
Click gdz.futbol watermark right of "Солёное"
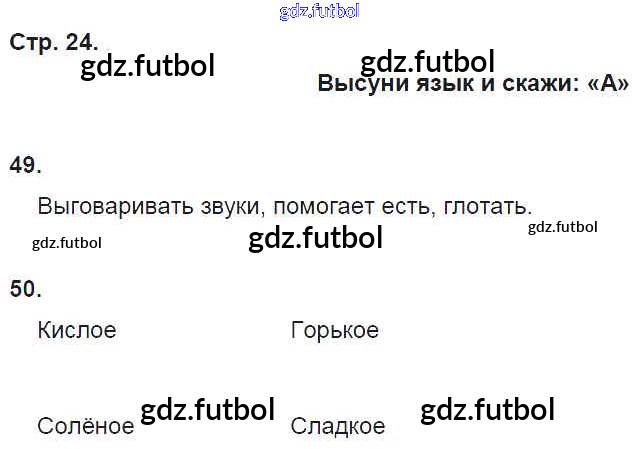tap(207, 410)
